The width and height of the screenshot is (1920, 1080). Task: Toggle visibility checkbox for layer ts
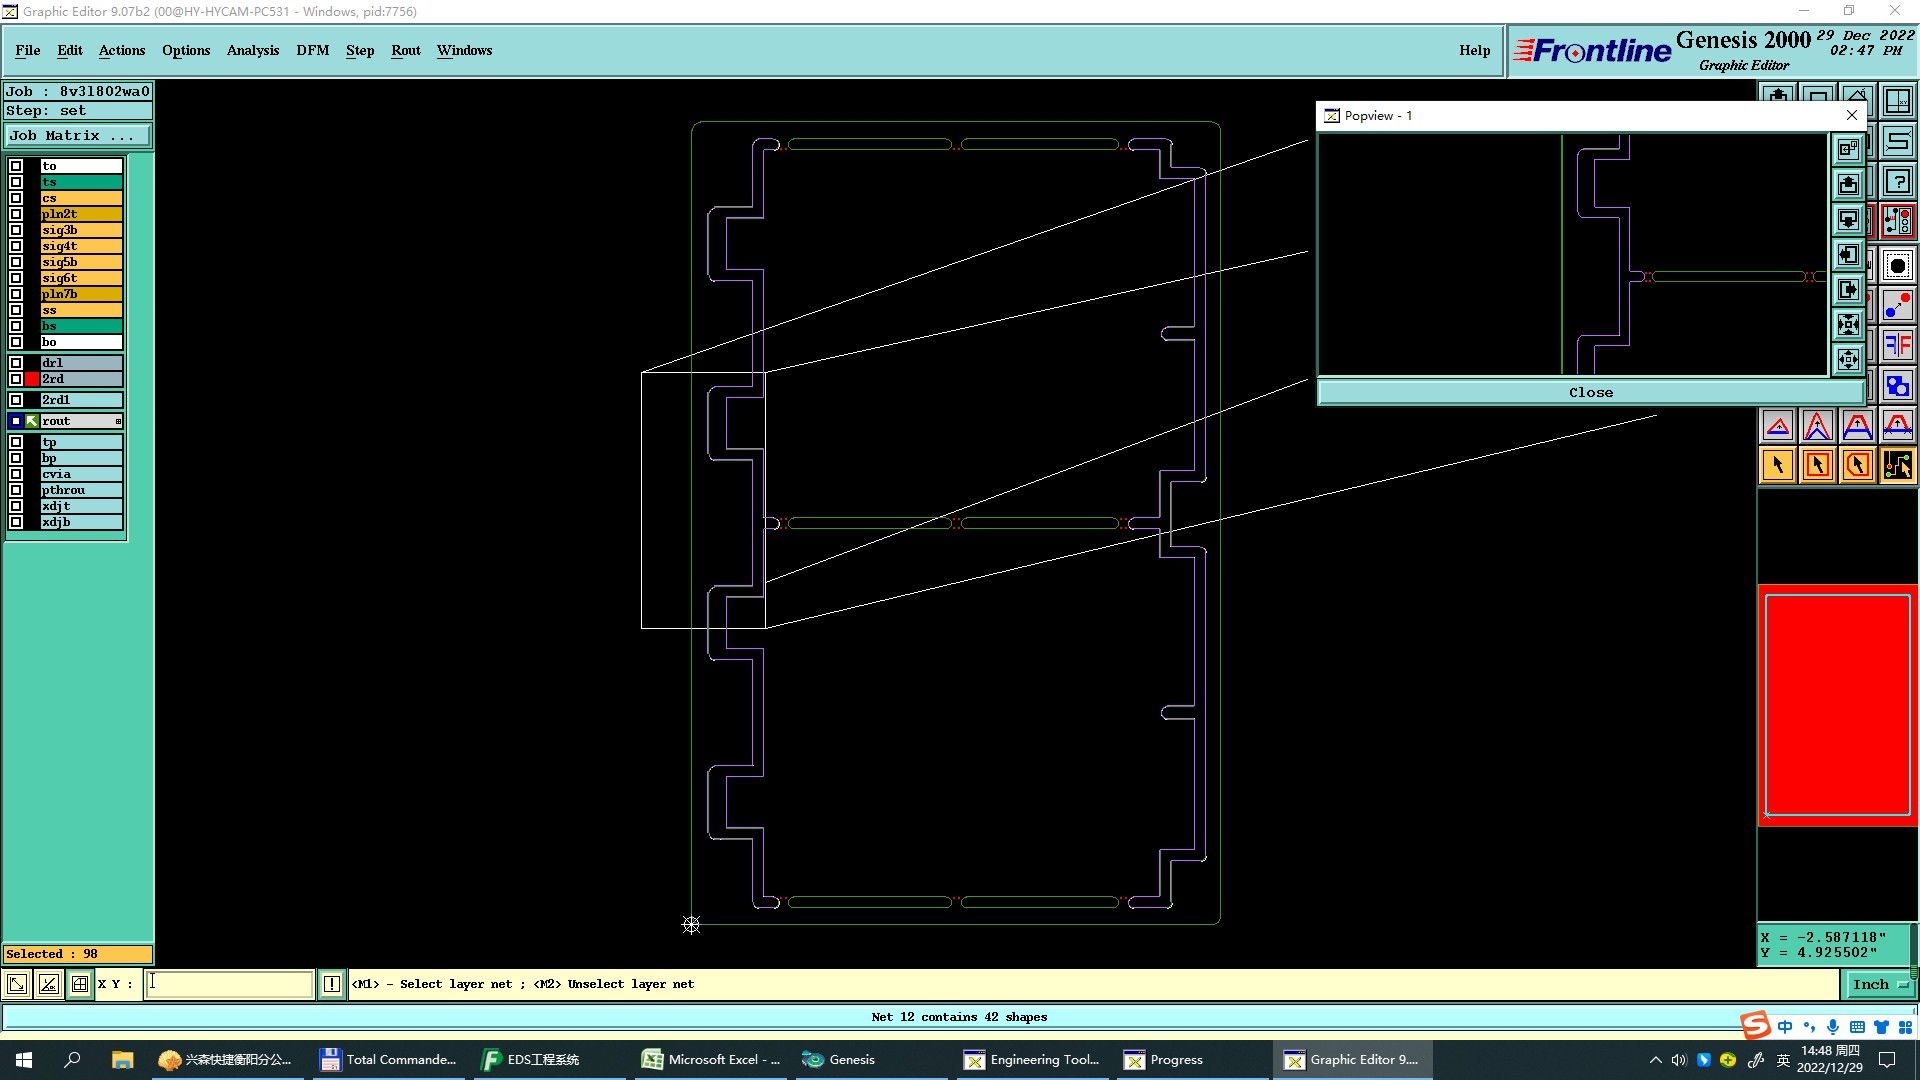16,182
